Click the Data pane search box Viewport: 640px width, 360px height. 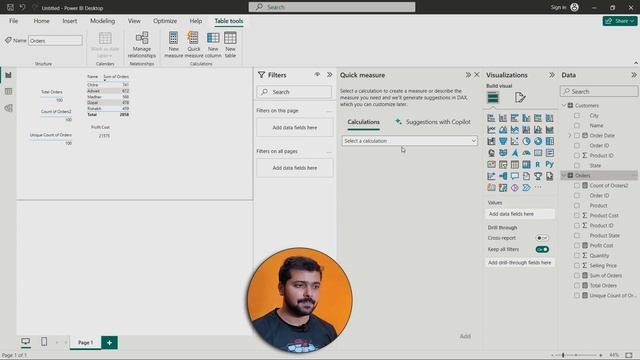pyautogui.click(x=599, y=91)
